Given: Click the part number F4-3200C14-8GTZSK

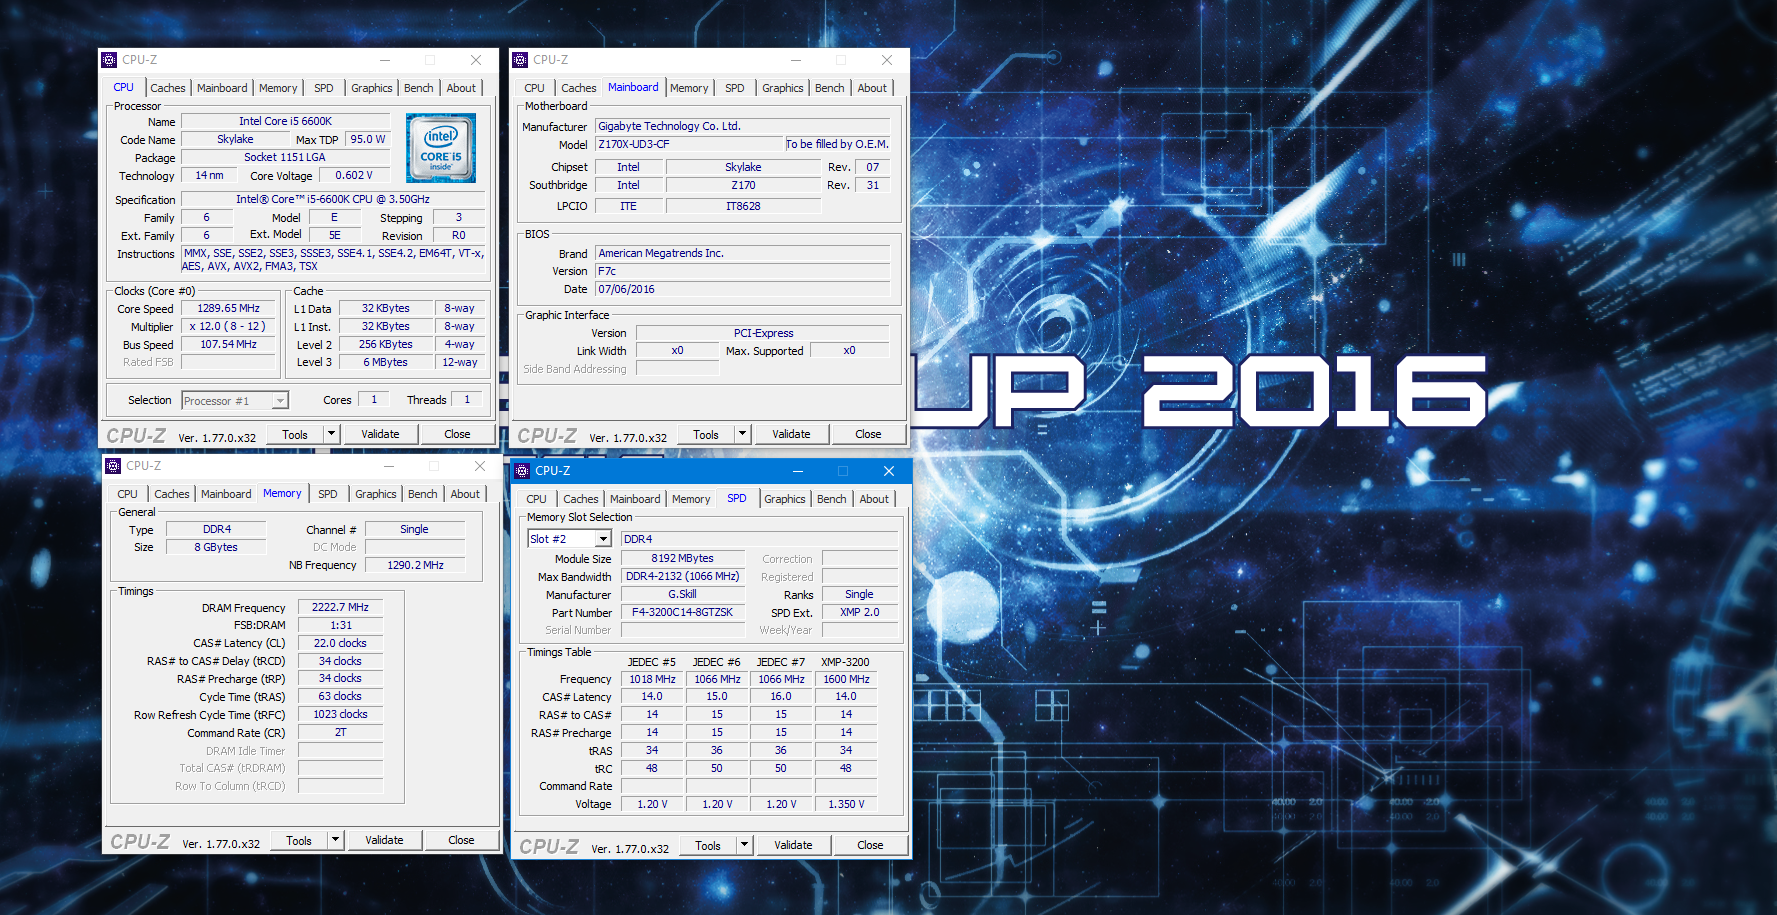Looking at the screenshot, I should (682, 613).
